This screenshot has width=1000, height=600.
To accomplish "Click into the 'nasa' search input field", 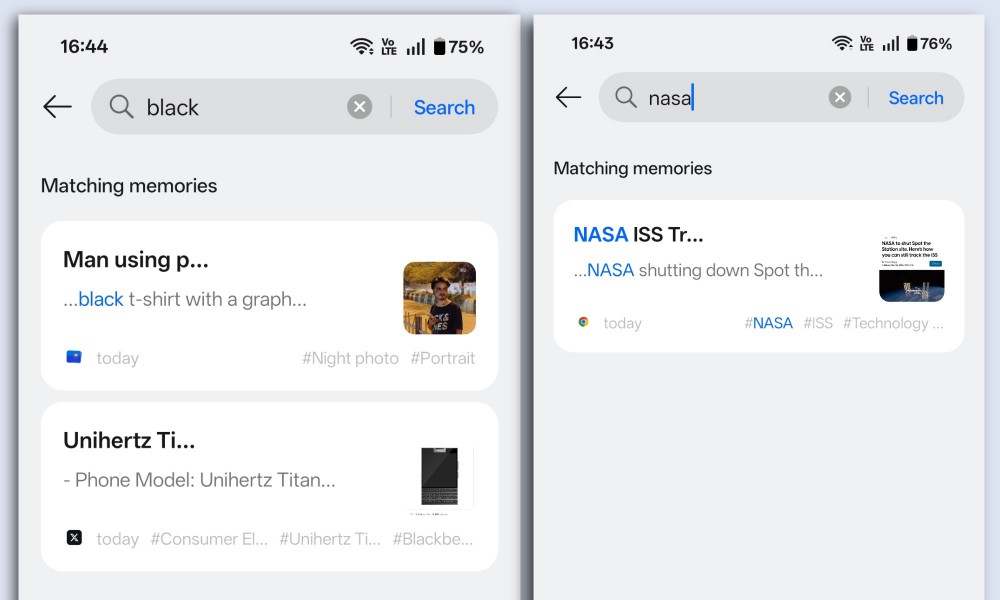I will 733,98.
